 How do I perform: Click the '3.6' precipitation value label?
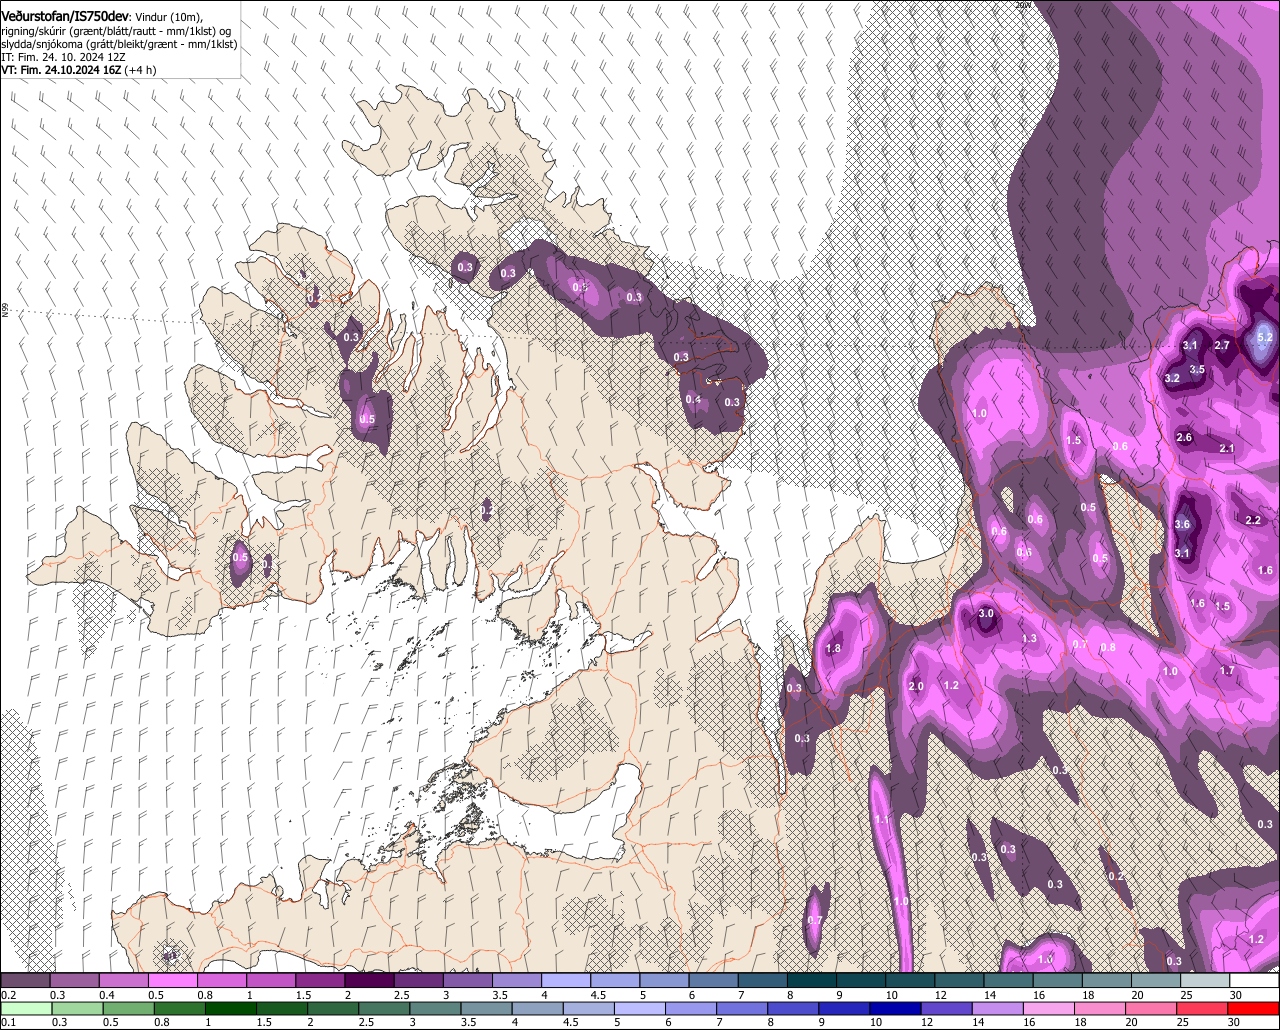(1182, 525)
